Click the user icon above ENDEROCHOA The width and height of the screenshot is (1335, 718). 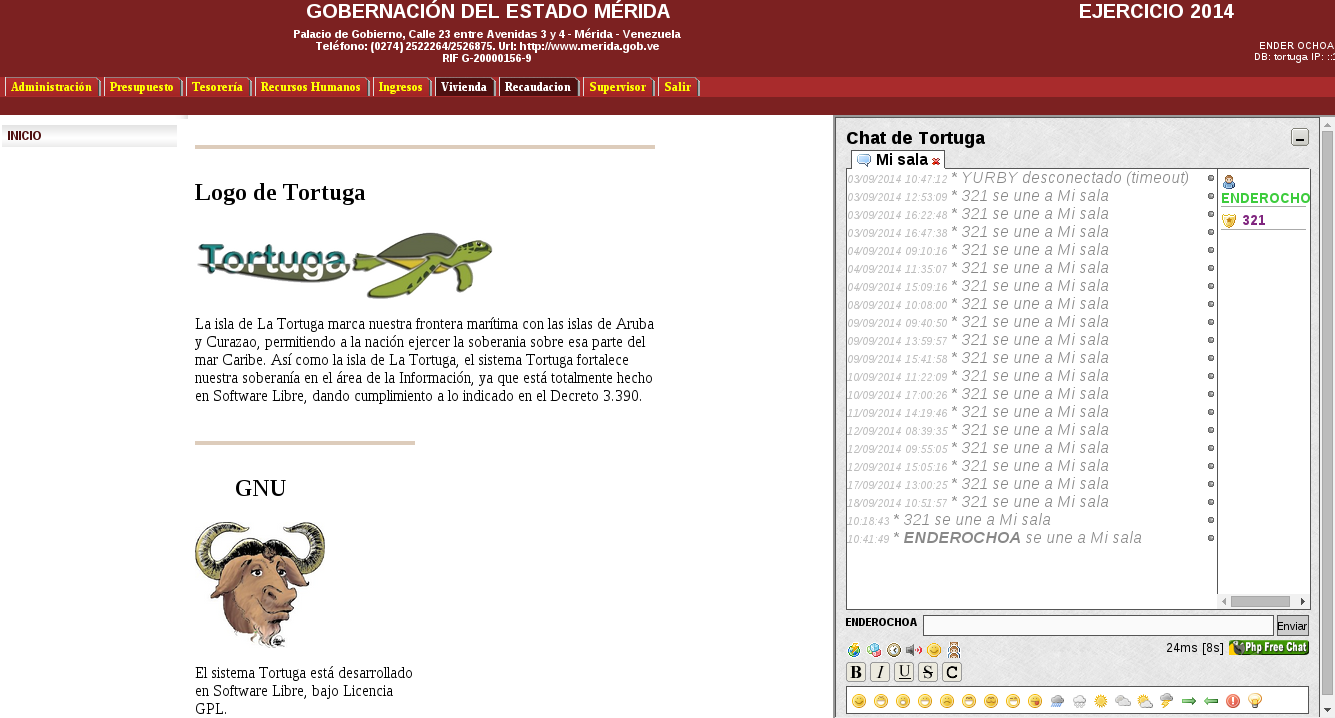[x=1229, y=182]
